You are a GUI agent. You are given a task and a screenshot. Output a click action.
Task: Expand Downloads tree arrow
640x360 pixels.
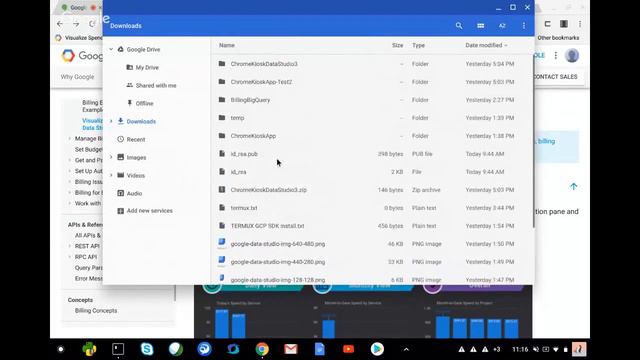[x=111, y=121]
